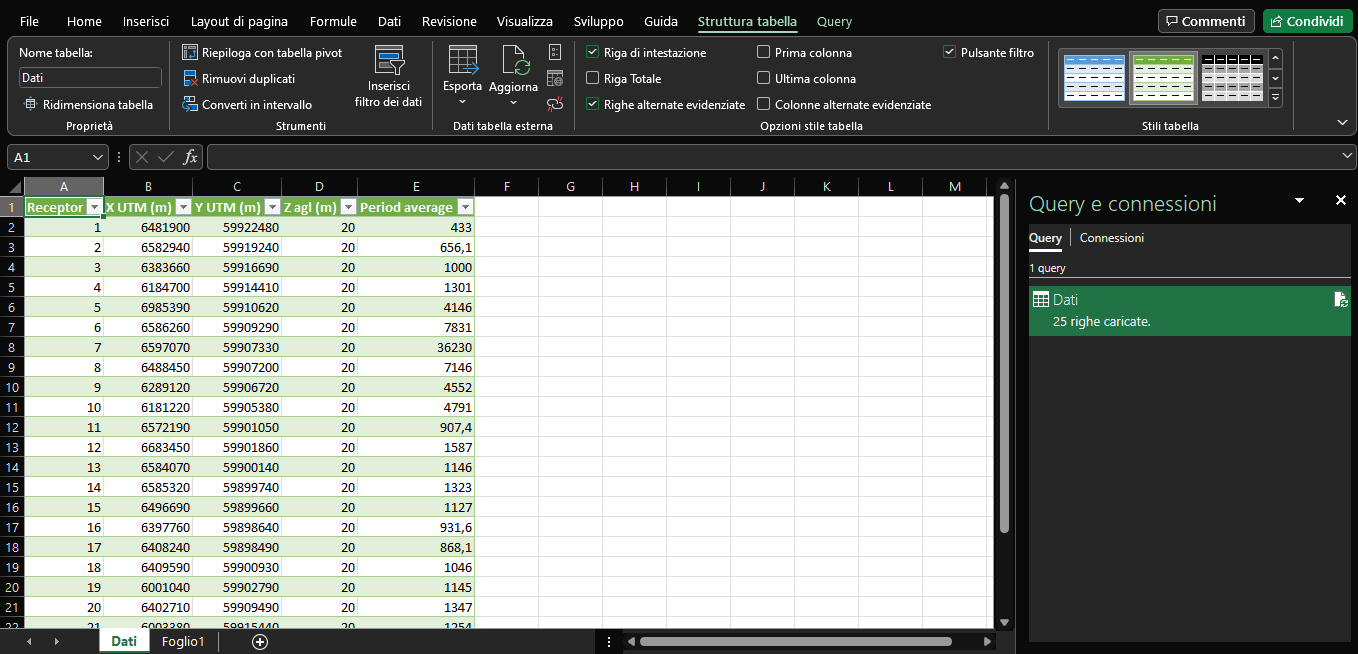Open the Period average filter dropdown
This screenshot has height=654, width=1358.
point(465,207)
